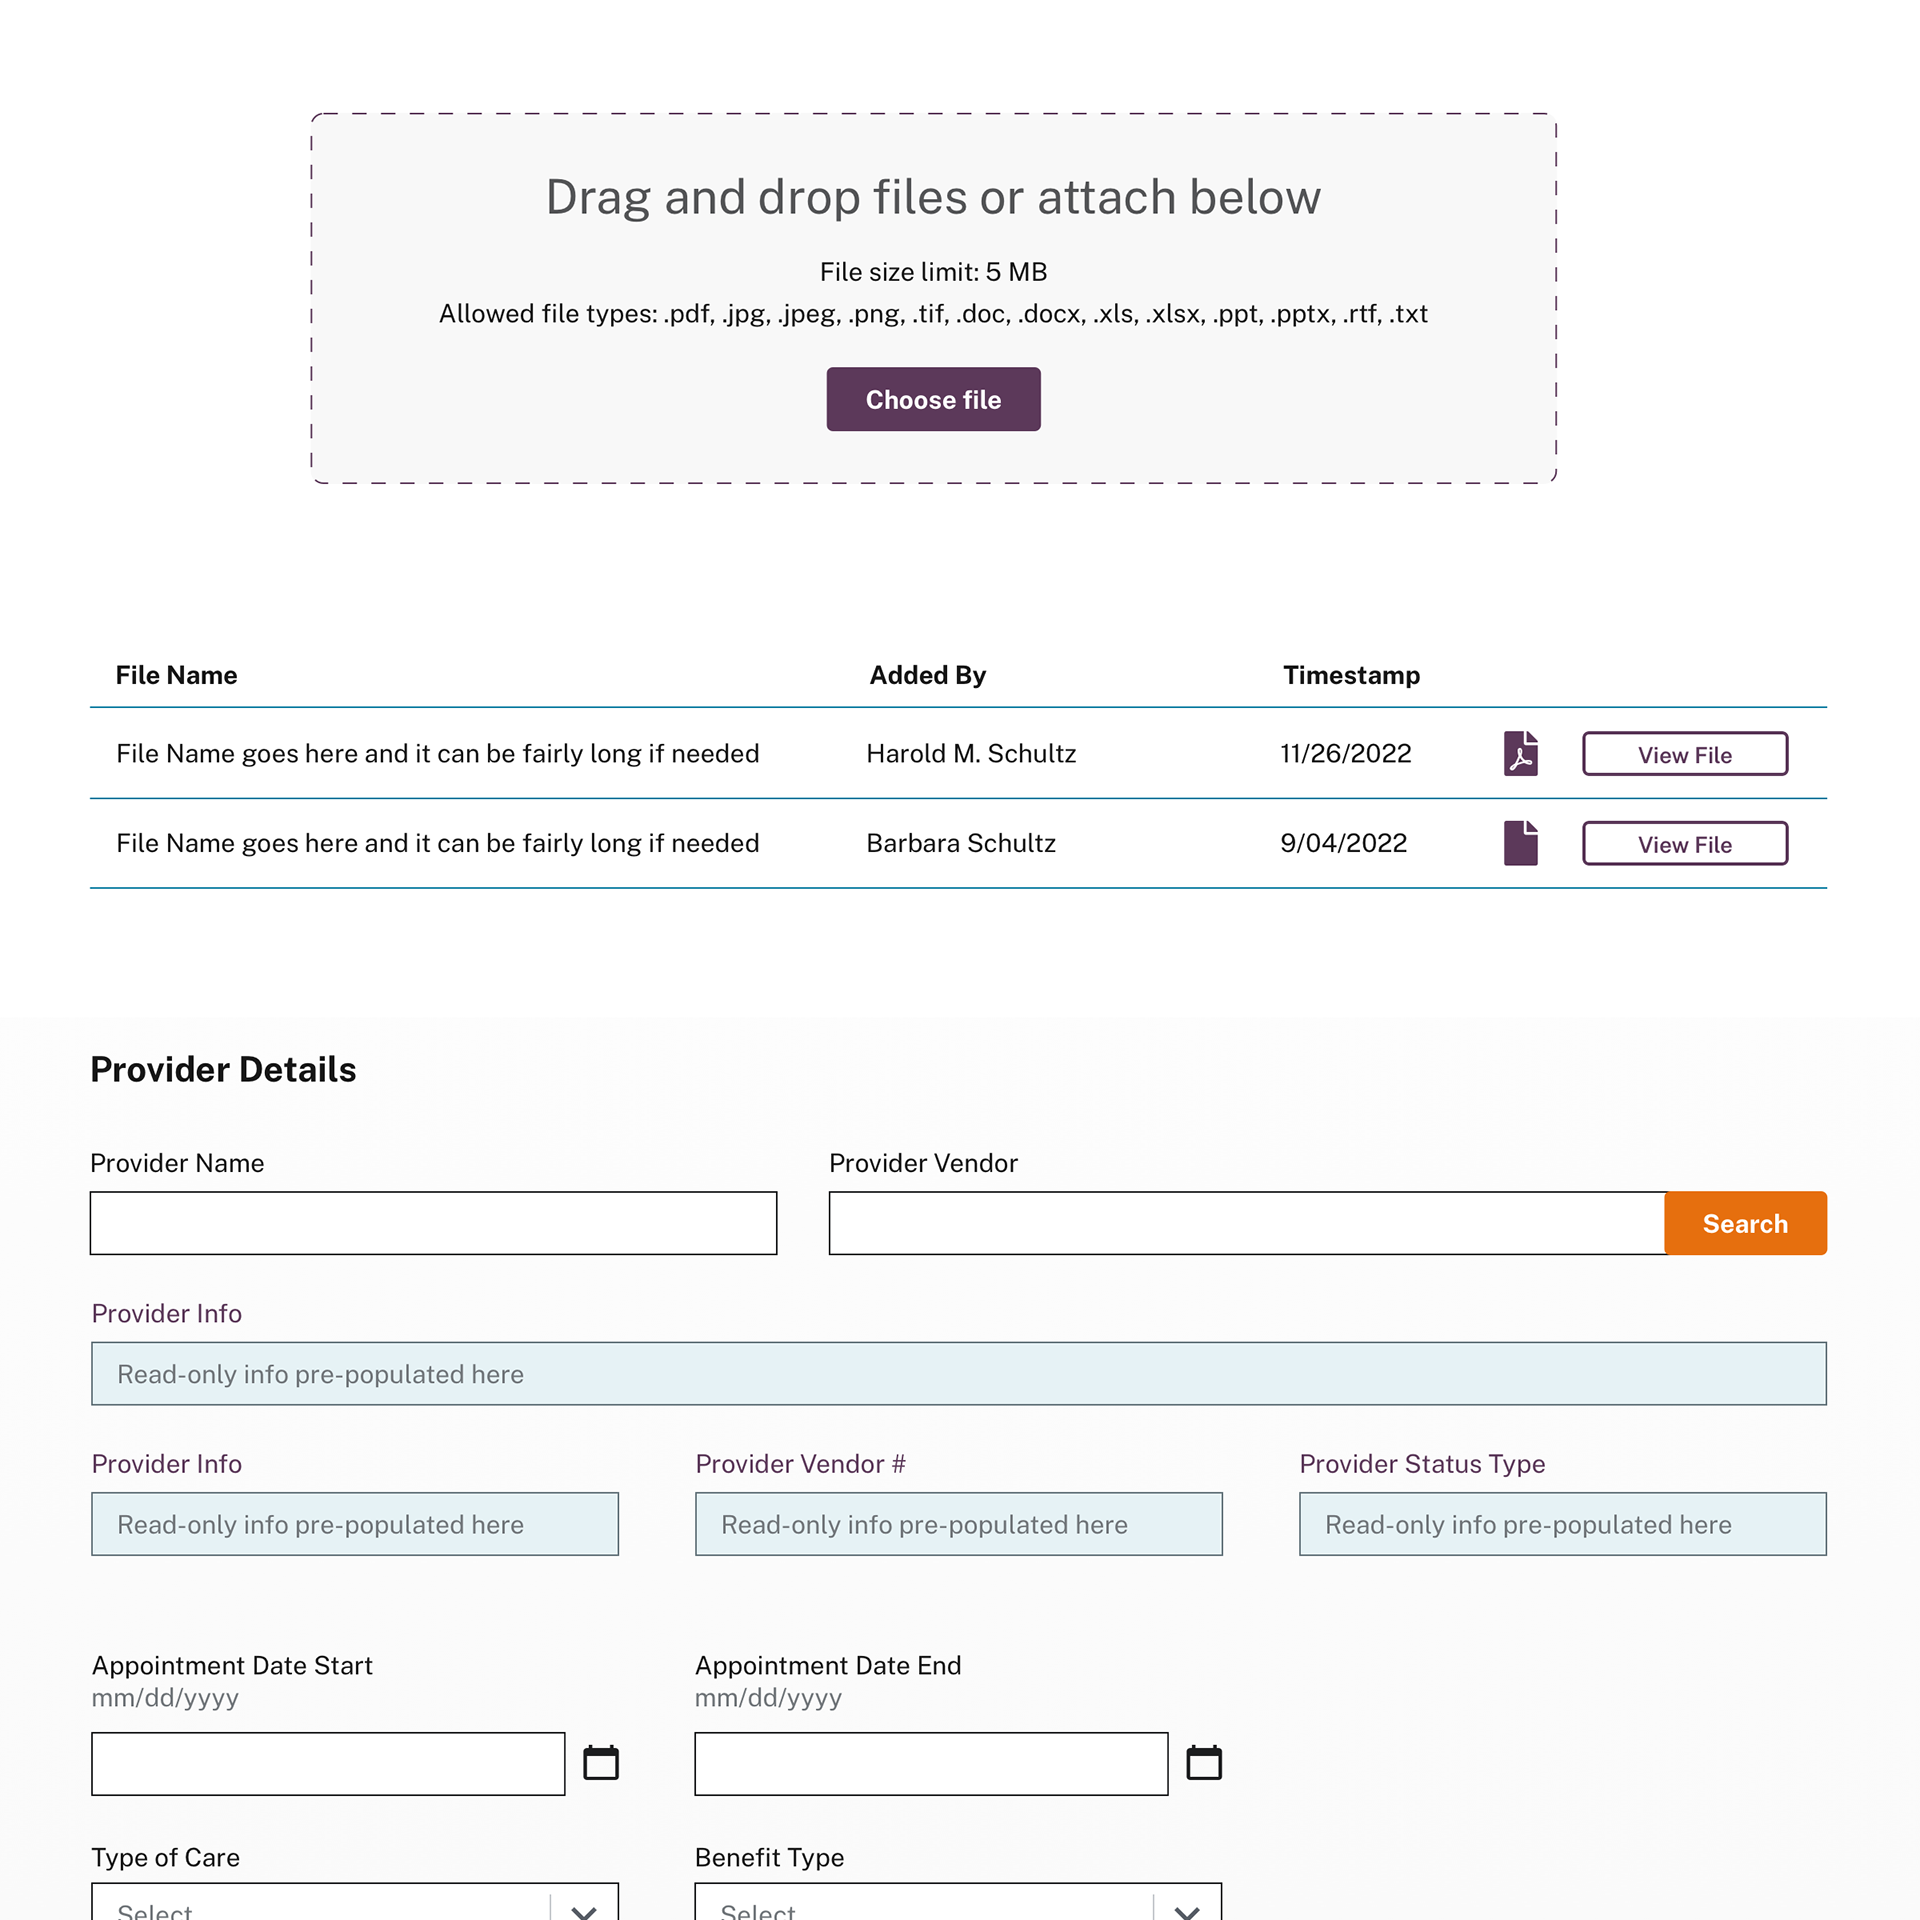The width and height of the screenshot is (1920, 1920).
Task: Click the Choose file button
Action: click(933, 399)
